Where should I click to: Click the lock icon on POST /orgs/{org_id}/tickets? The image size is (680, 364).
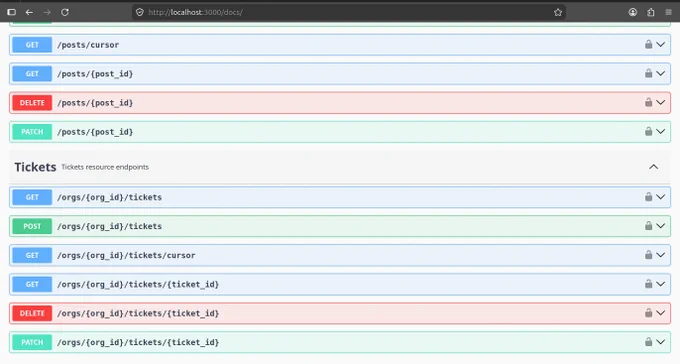(x=648, y=226)
